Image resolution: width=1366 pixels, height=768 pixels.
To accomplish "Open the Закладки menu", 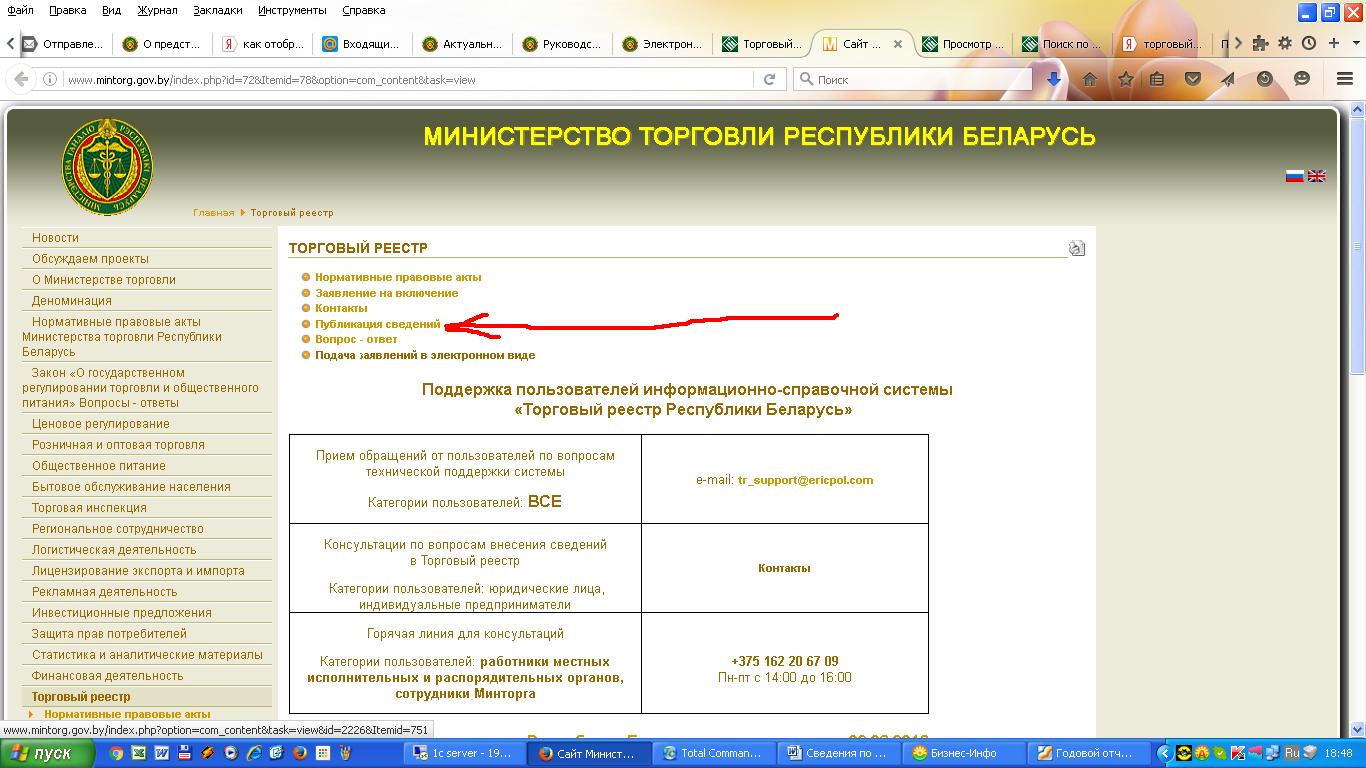I will coord(217,10).
